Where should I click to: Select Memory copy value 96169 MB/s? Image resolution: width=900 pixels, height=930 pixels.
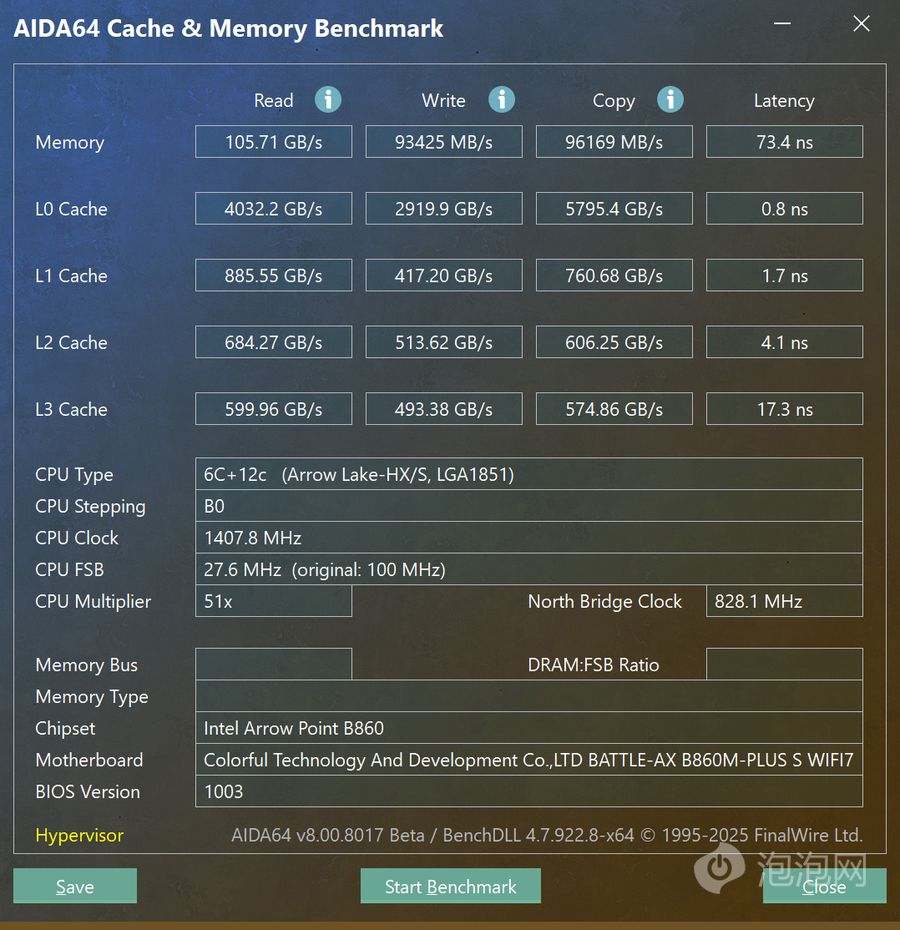[614, 142]
